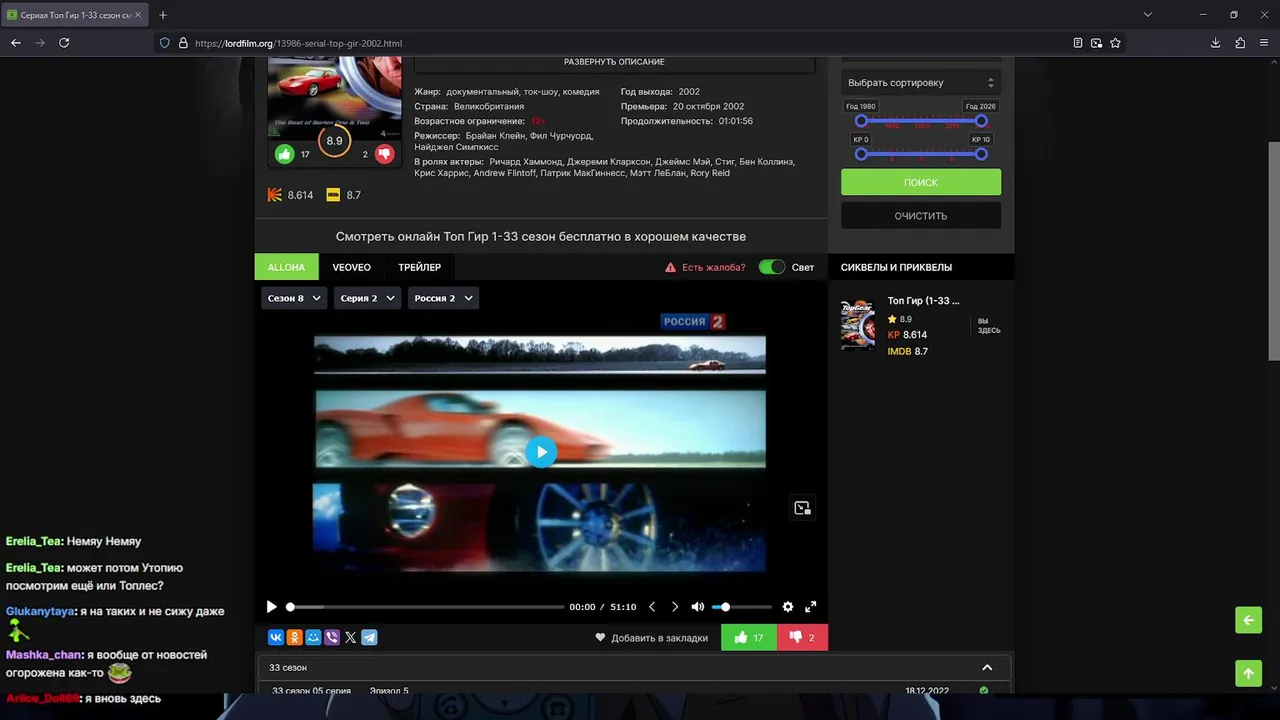Click the video progress bar
Screen dimensions: 1280x720
(425, 607)
